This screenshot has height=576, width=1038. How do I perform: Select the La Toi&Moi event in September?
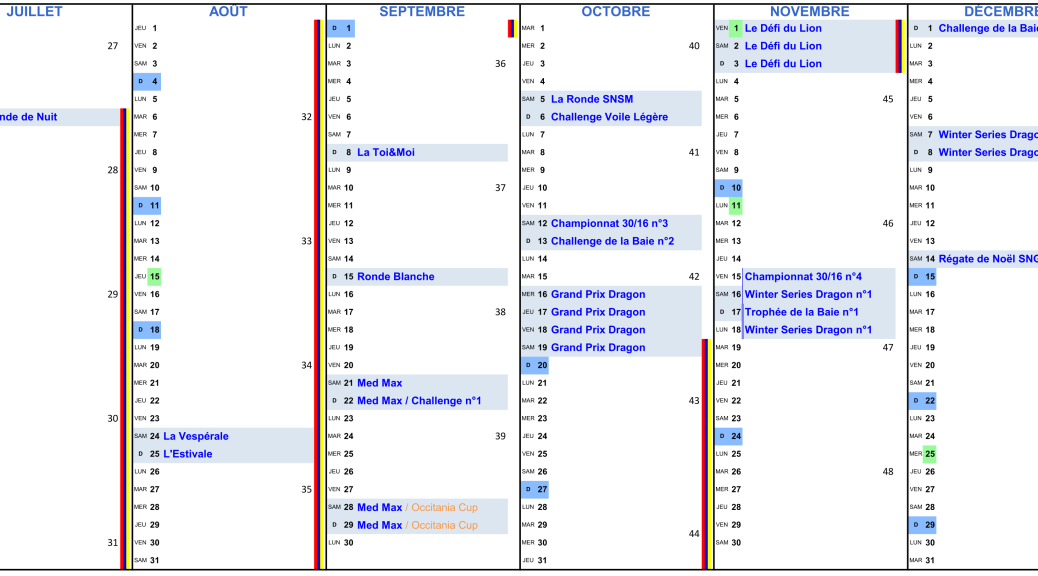386,152
